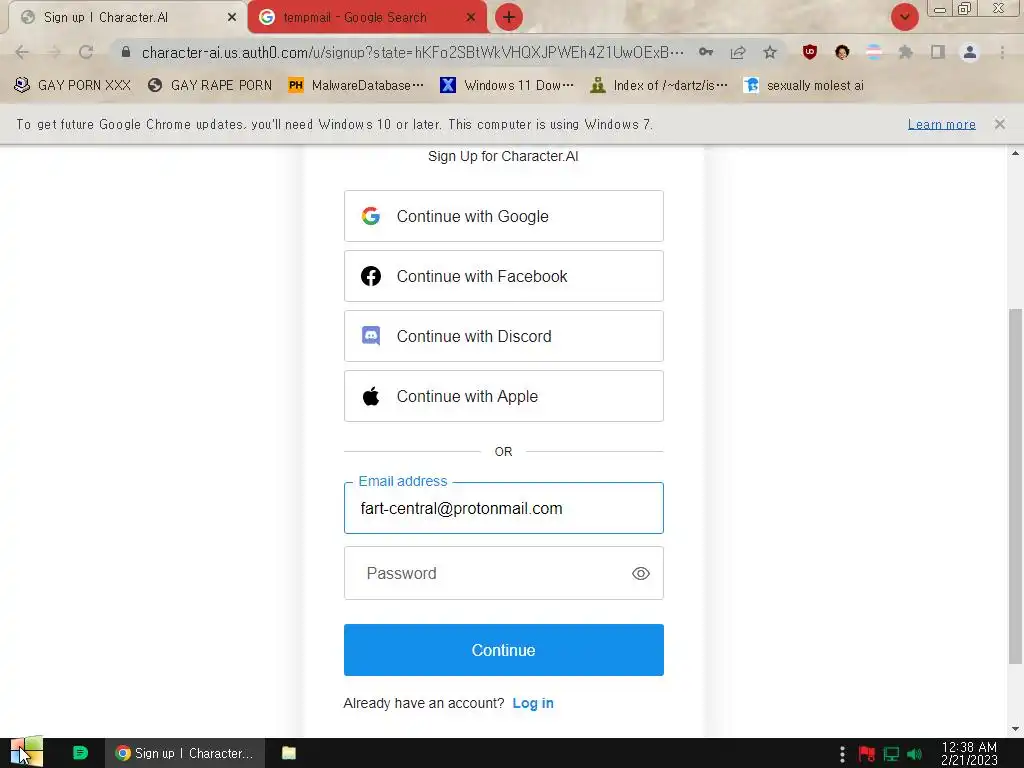The width and height of the screenshot is (1024, 768).
Task: Open the avatar face extension icon
Action: (842, 52)
